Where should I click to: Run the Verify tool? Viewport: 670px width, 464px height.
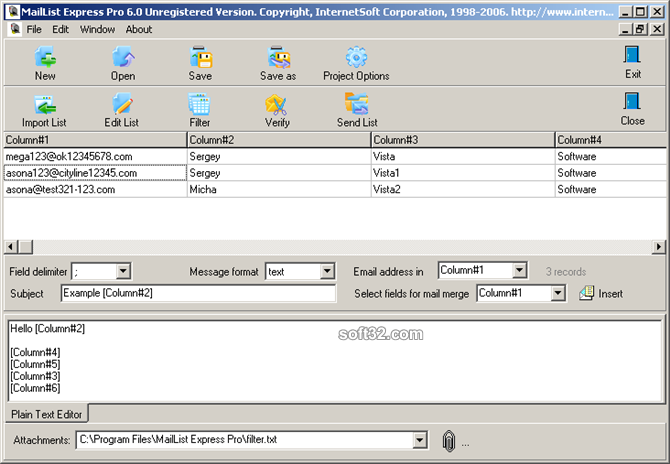tap(277, 111)
